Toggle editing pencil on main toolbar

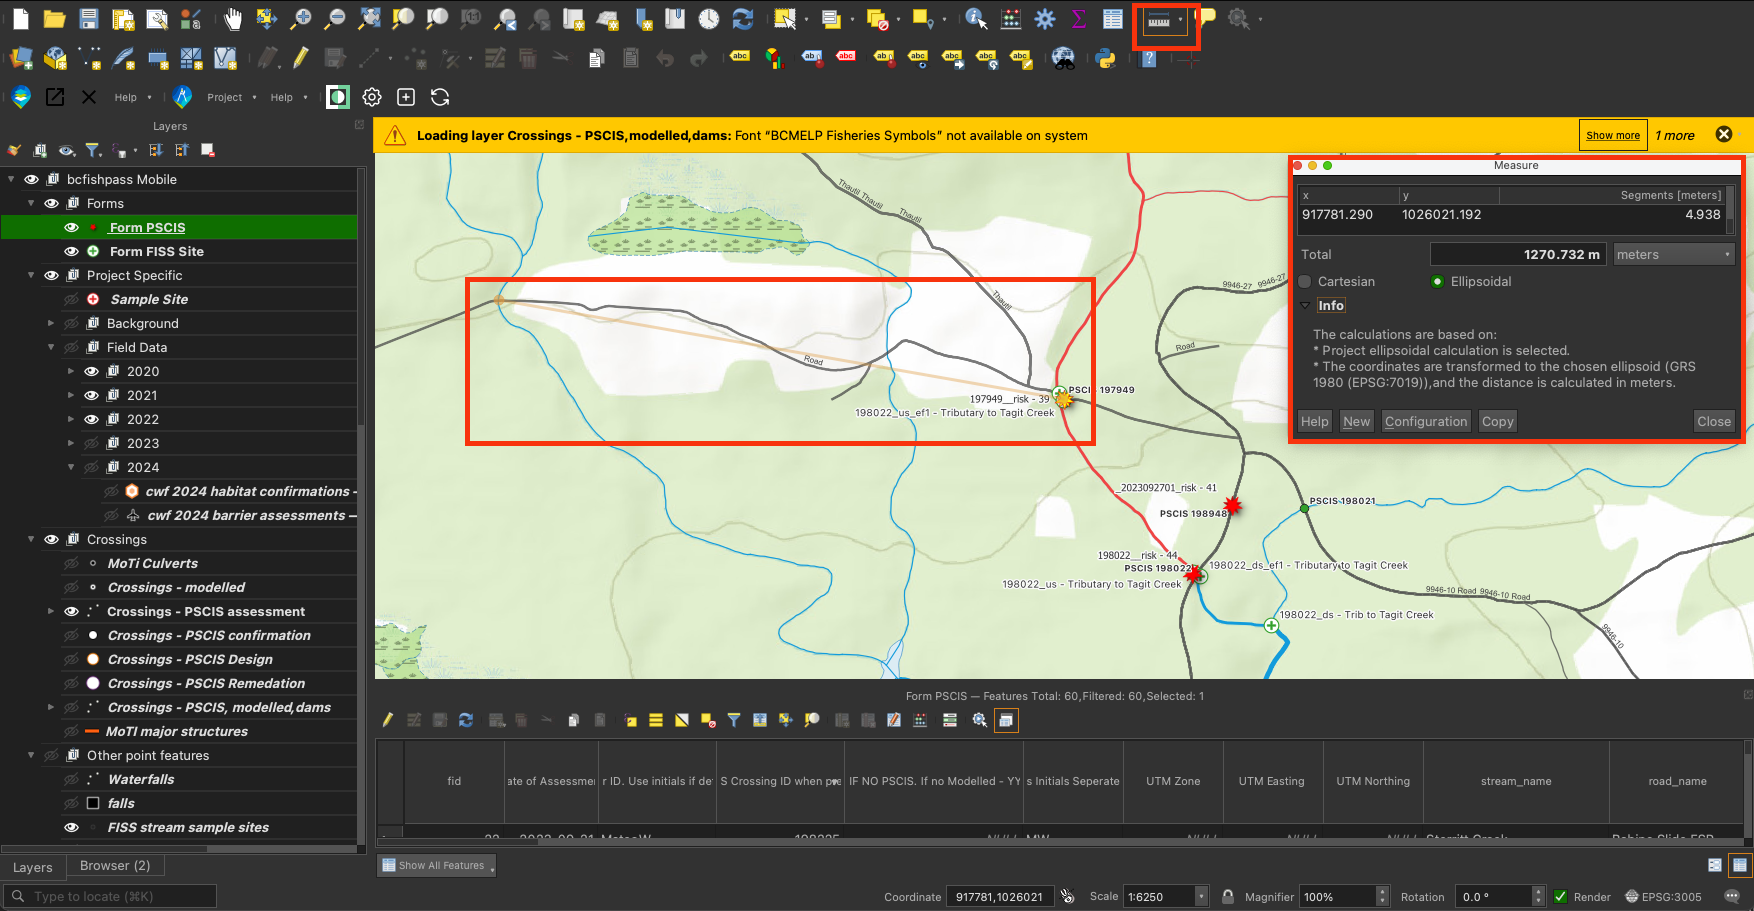(x=301, y=58)
